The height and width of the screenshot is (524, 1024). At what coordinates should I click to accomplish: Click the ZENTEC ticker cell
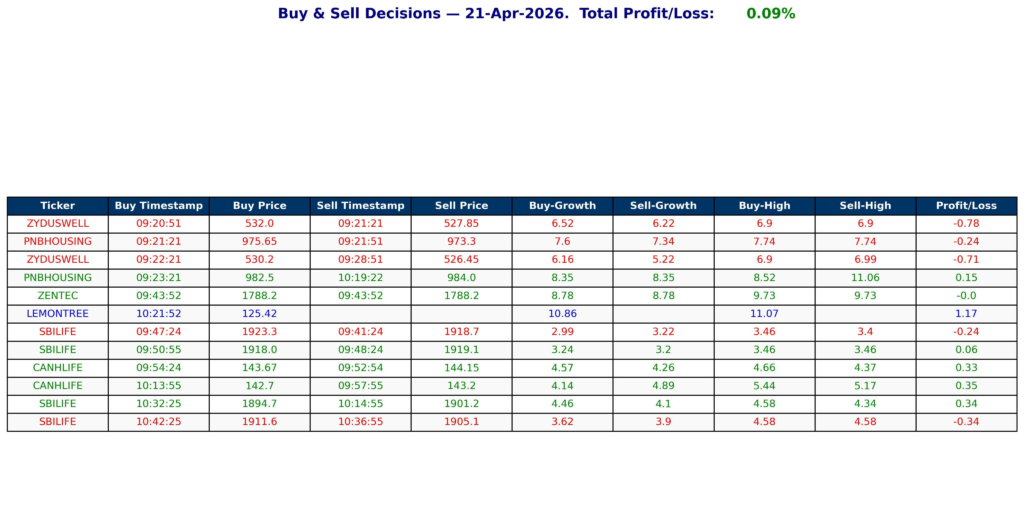click(x=57, y=296)
